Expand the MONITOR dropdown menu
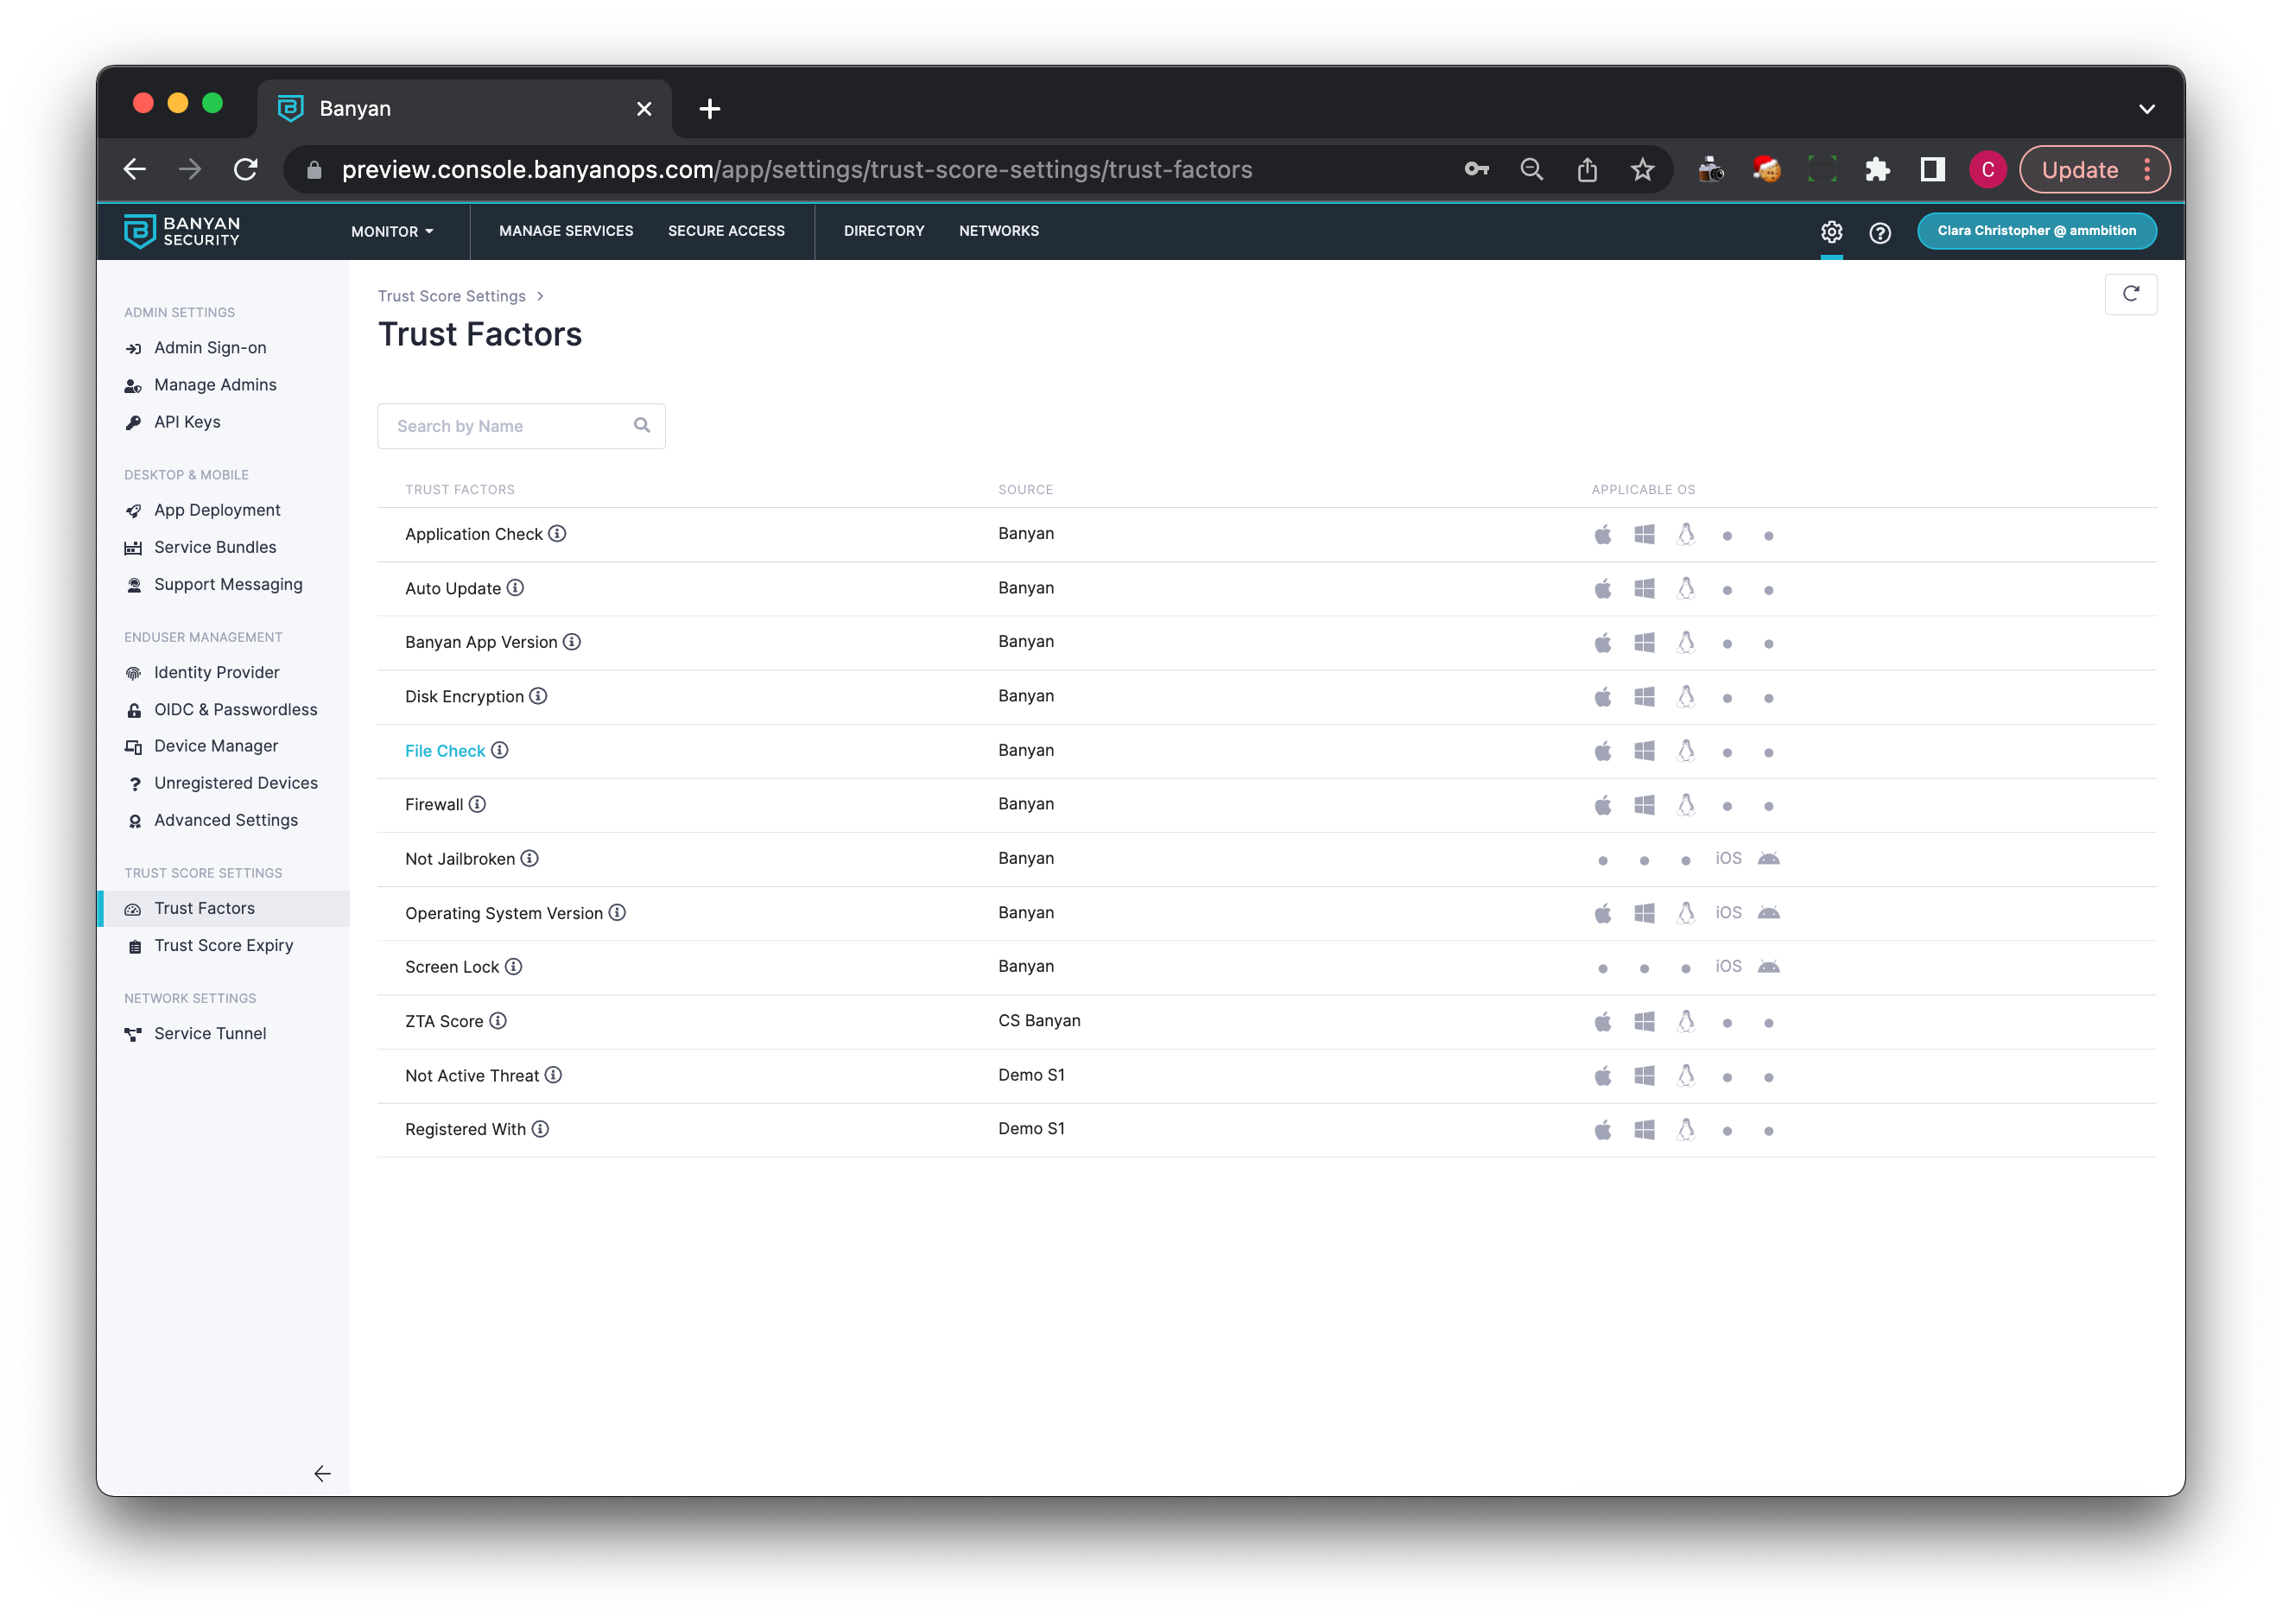This screenshot has height=1624, width=2282. pyautogui.click(x=392, y=232)
